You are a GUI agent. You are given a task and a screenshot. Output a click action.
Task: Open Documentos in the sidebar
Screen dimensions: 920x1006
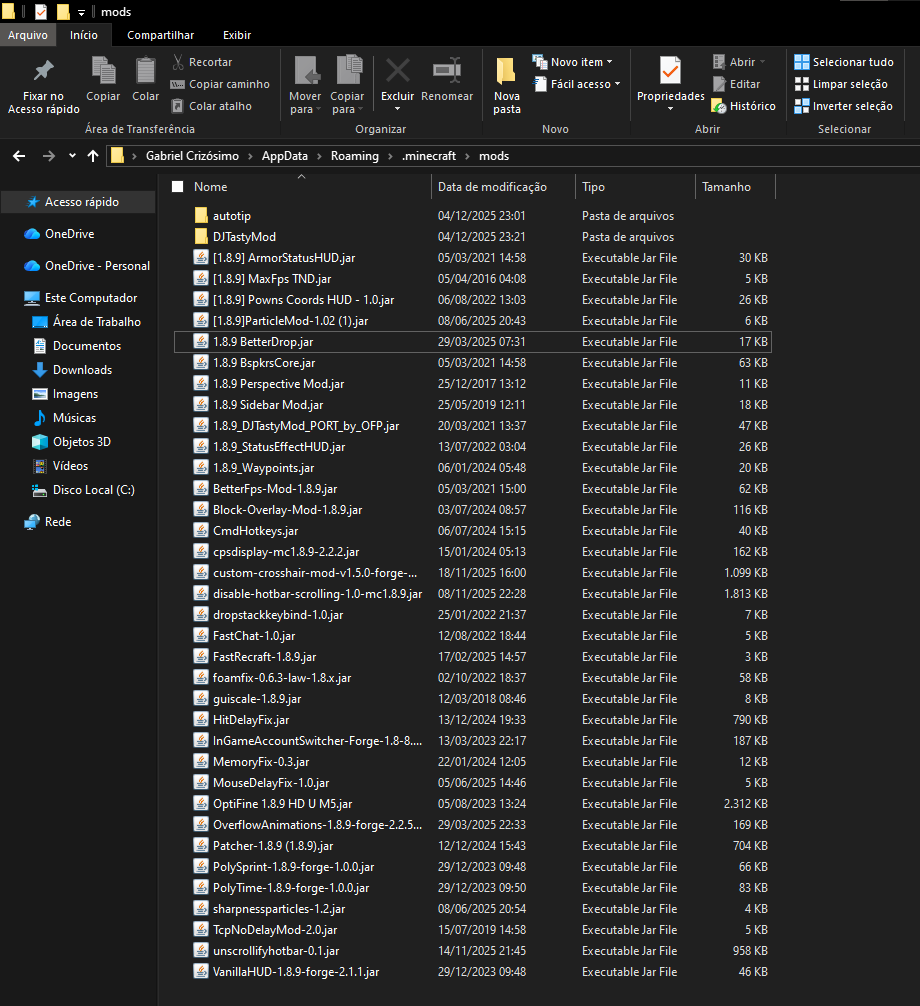click(x=77, y=346)
